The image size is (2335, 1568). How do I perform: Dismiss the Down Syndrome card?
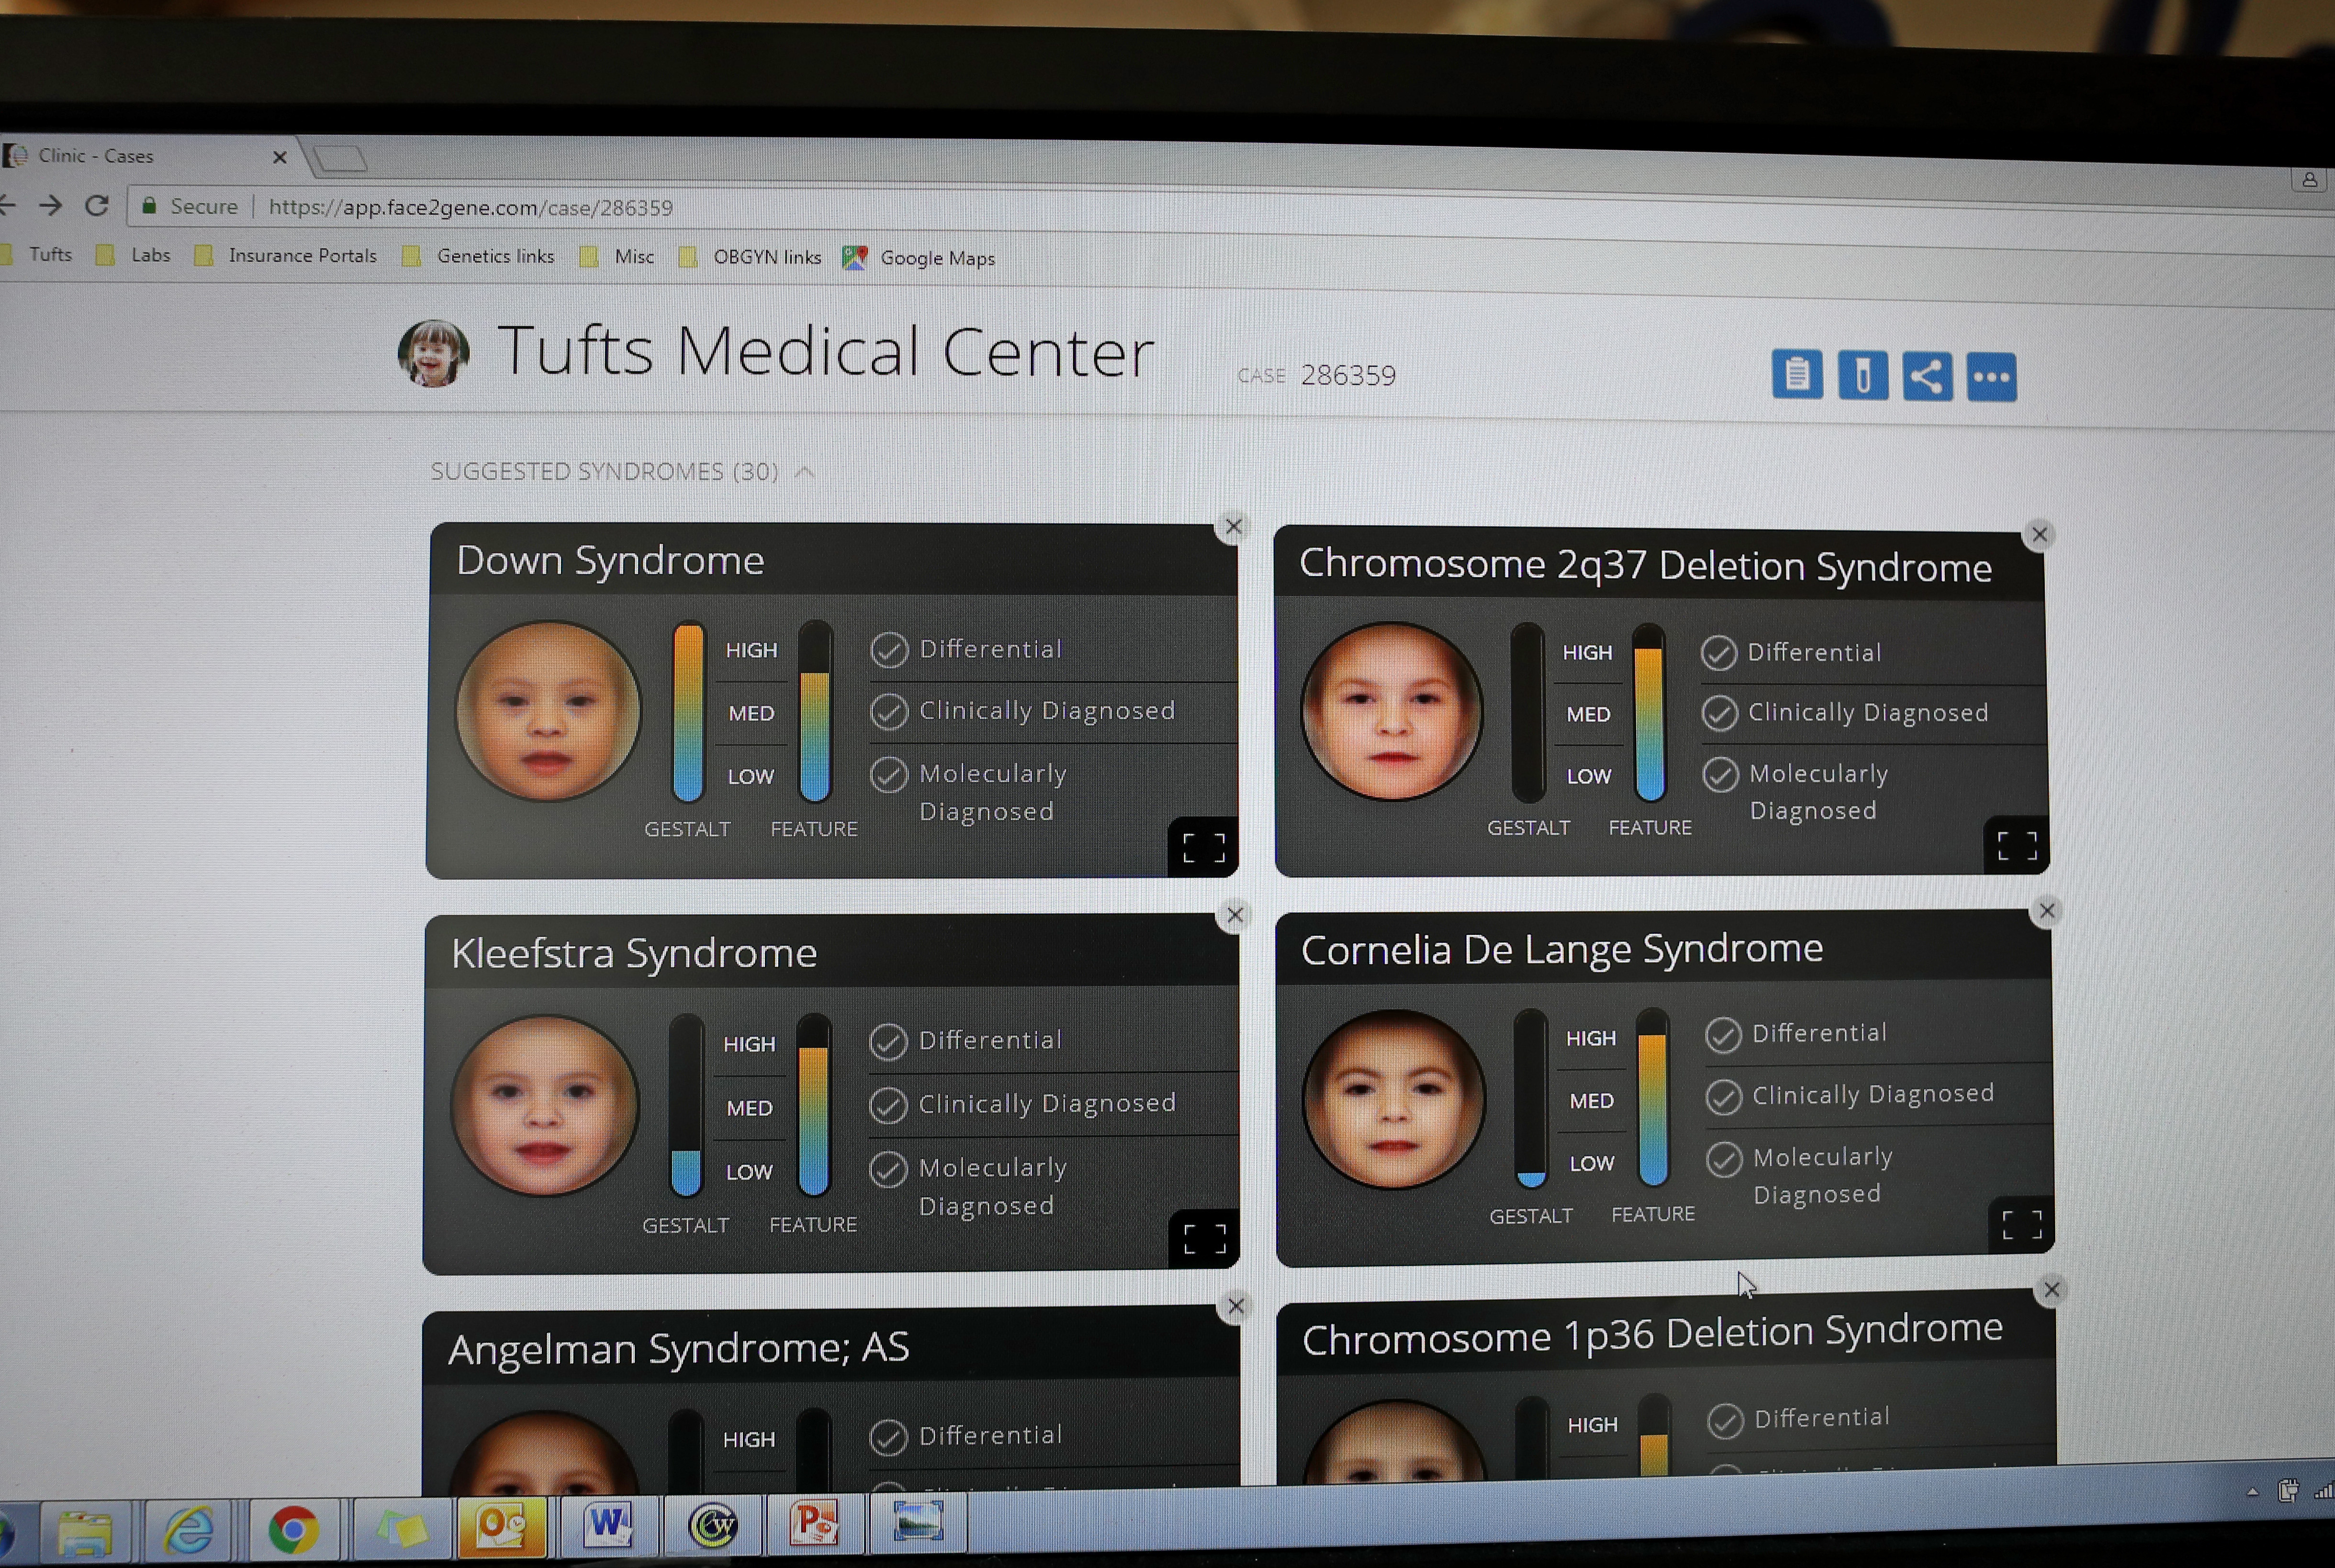pos(1233,527)
